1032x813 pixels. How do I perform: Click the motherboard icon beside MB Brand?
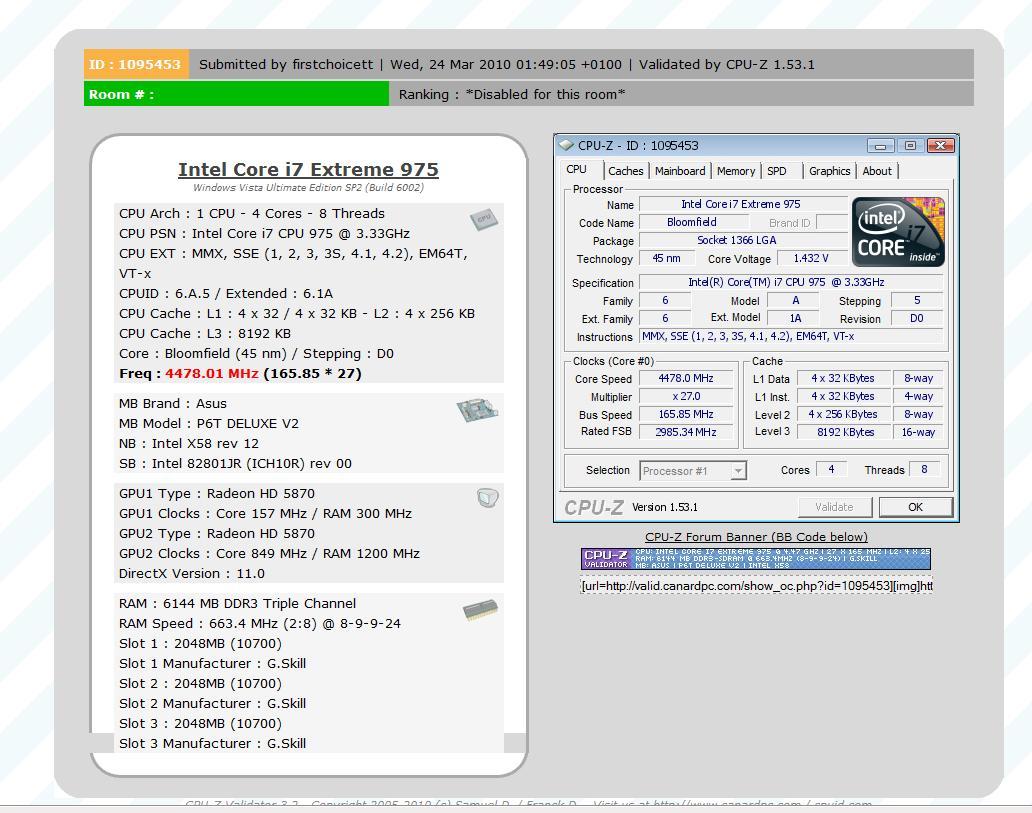[477, 410]
